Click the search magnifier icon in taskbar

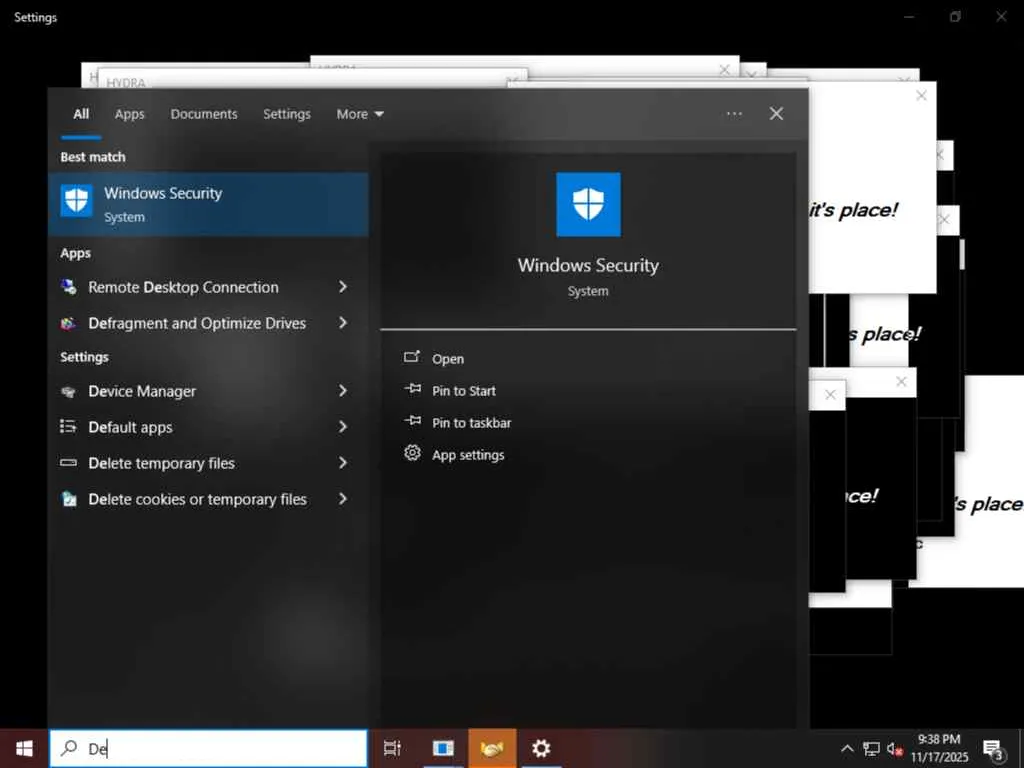tap(69, 748)
